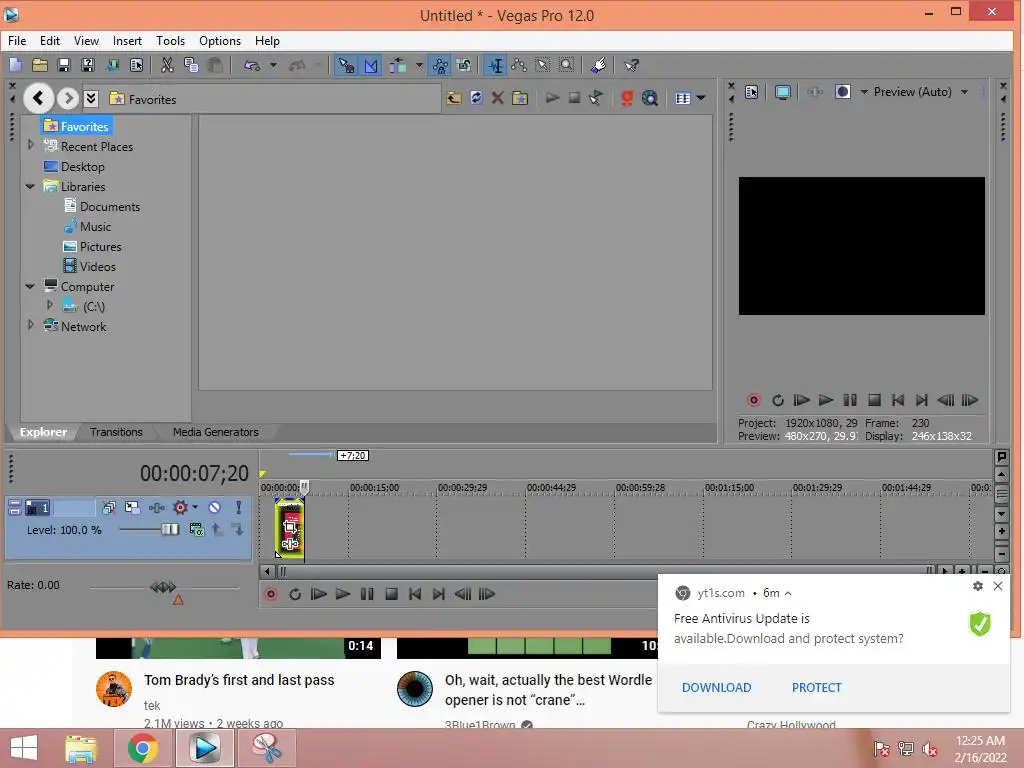Screen dimensions: 1024x768
Task: Select the Envelope Edit tool
Action: click(519, 65)
